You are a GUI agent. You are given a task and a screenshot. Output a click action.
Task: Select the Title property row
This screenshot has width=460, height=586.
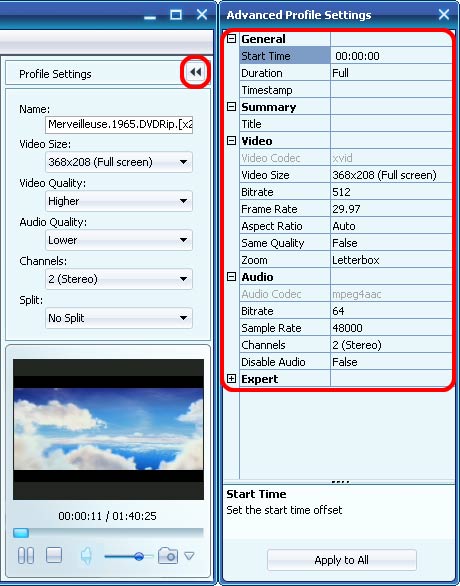tap(346, 124)
